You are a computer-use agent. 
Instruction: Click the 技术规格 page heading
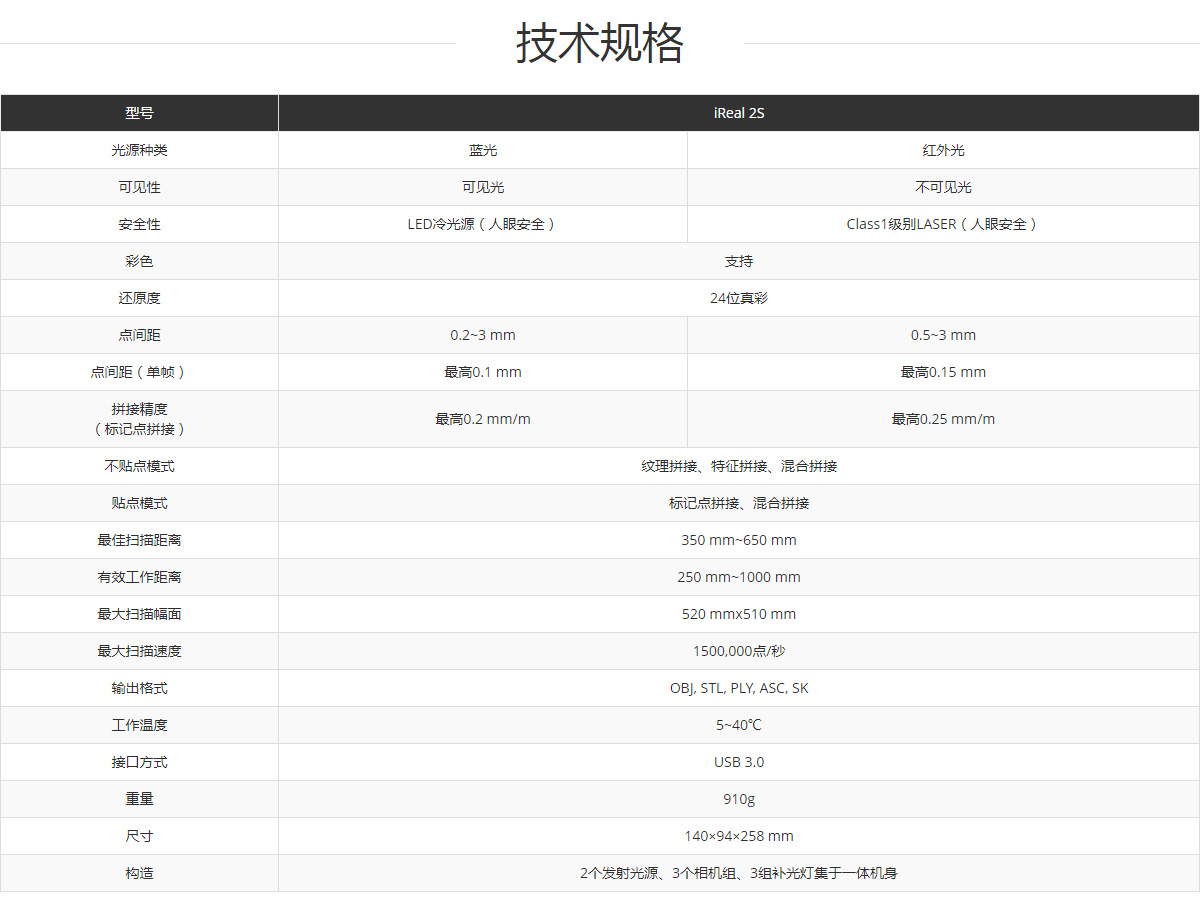(599, 44)
